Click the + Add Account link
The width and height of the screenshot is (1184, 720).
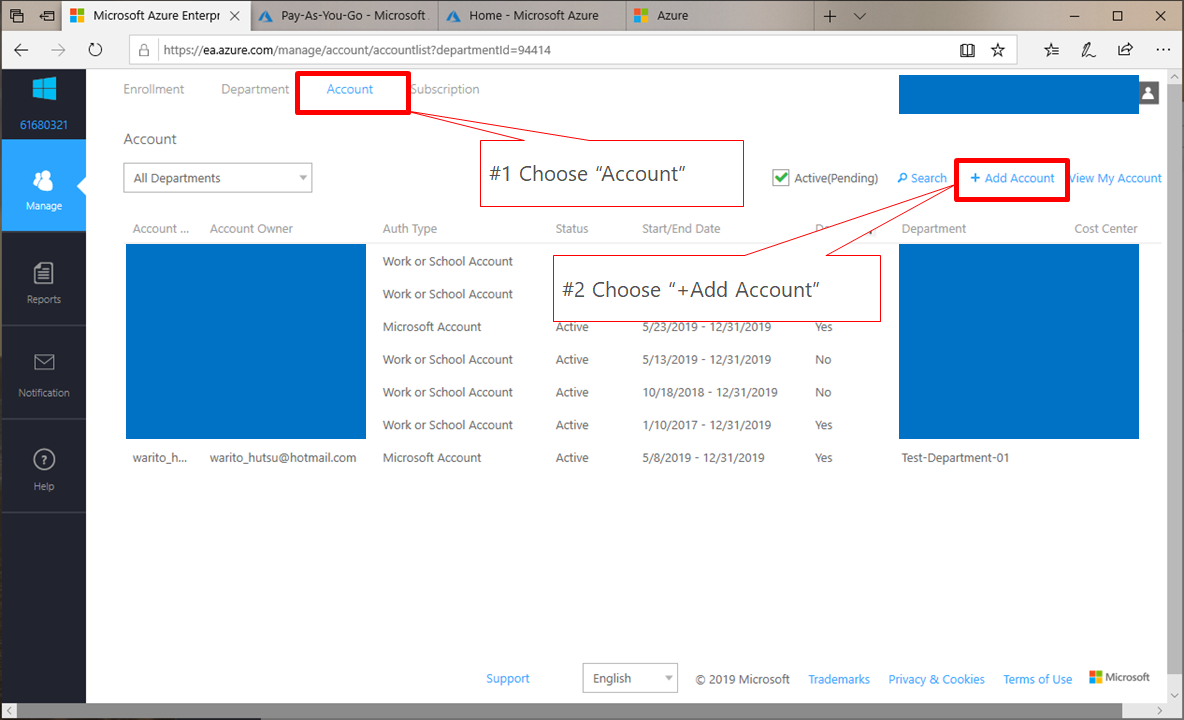click(x=1012, y=178)
